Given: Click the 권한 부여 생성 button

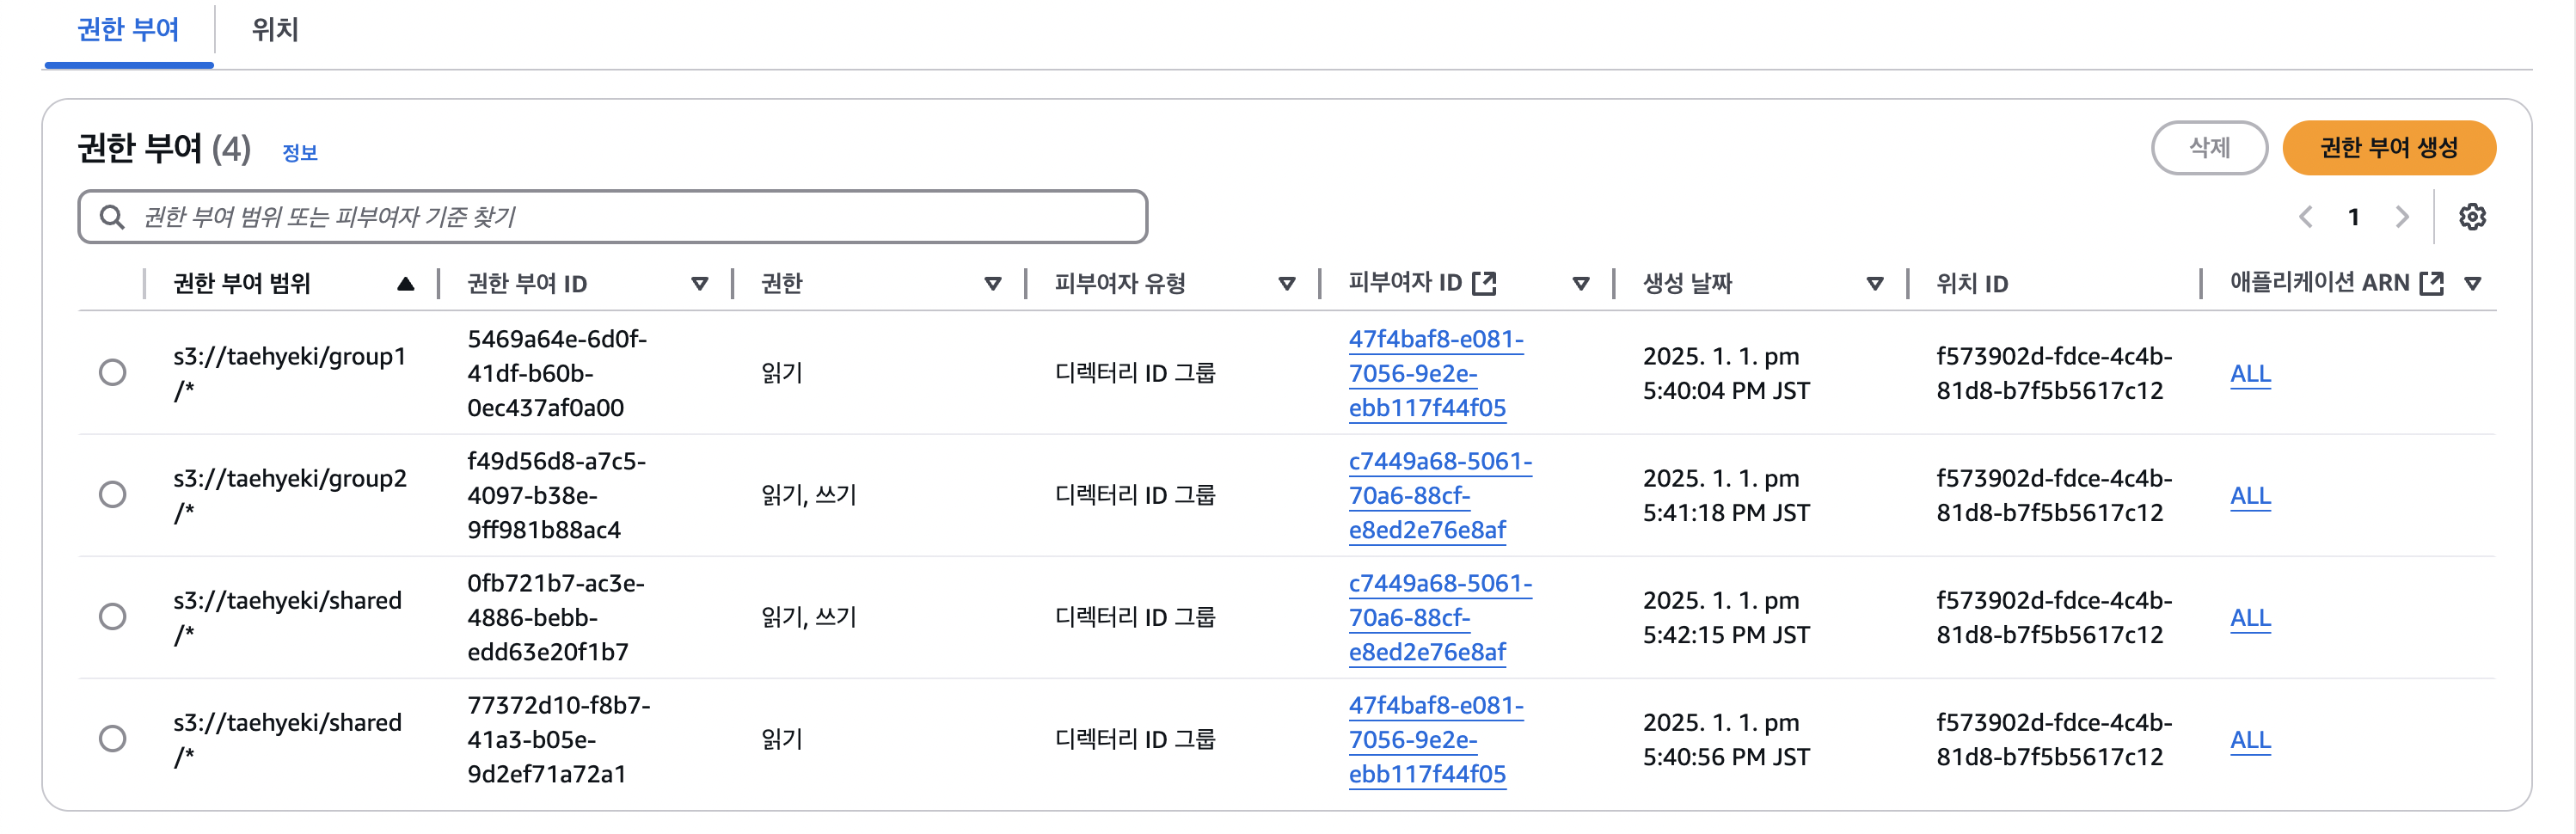Looking at the screenshot, I should (2389, 148).
